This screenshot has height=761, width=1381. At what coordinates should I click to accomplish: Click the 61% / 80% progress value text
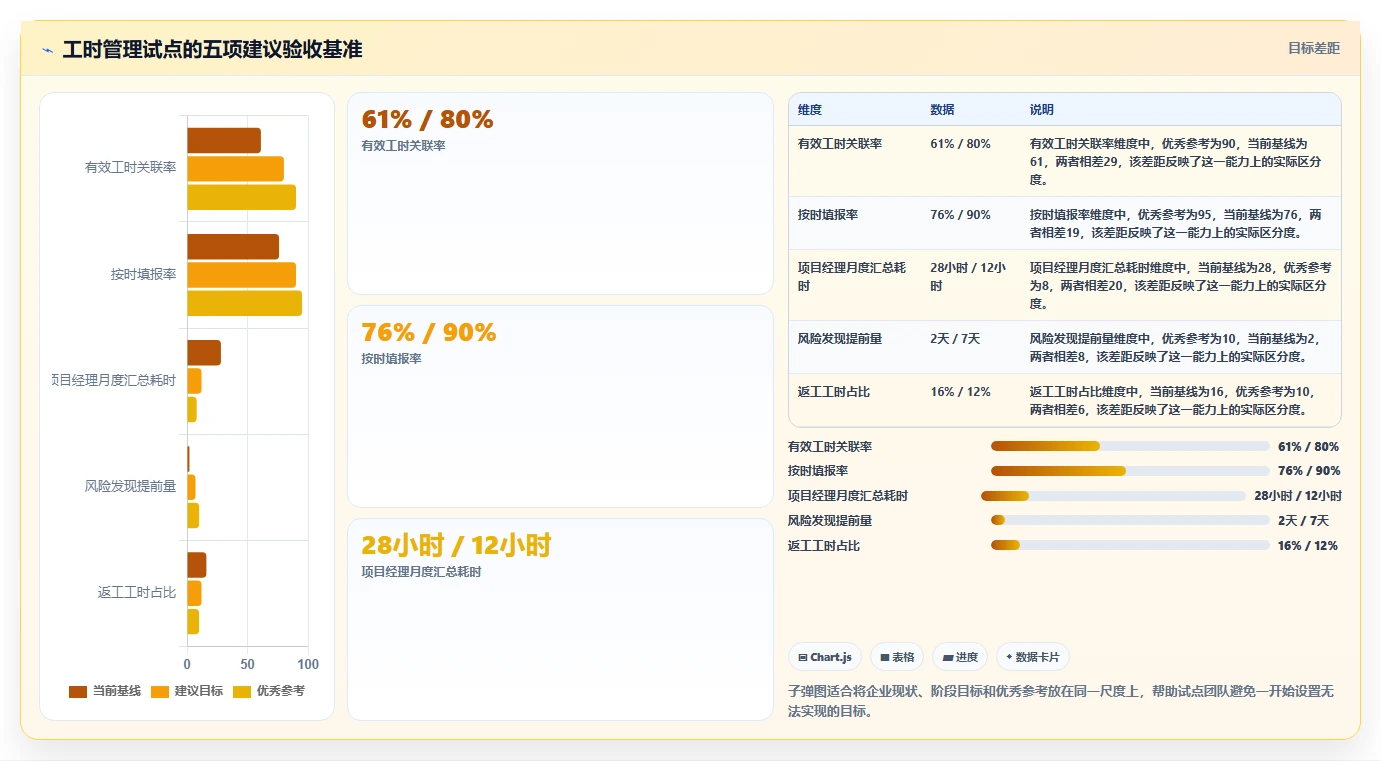(1308, 446)
